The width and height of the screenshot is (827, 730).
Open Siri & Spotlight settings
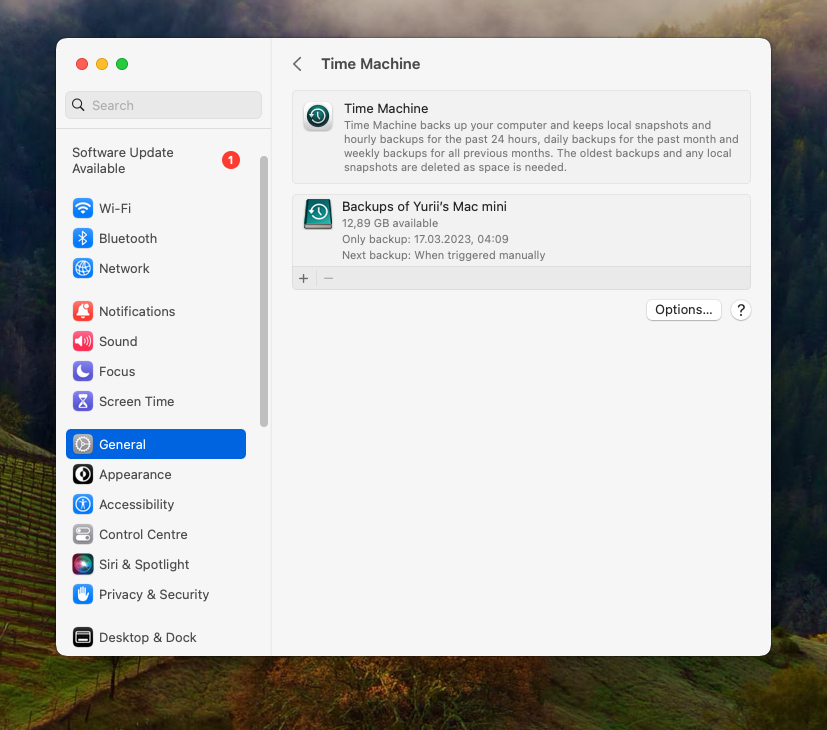click(x=142, y=564)
